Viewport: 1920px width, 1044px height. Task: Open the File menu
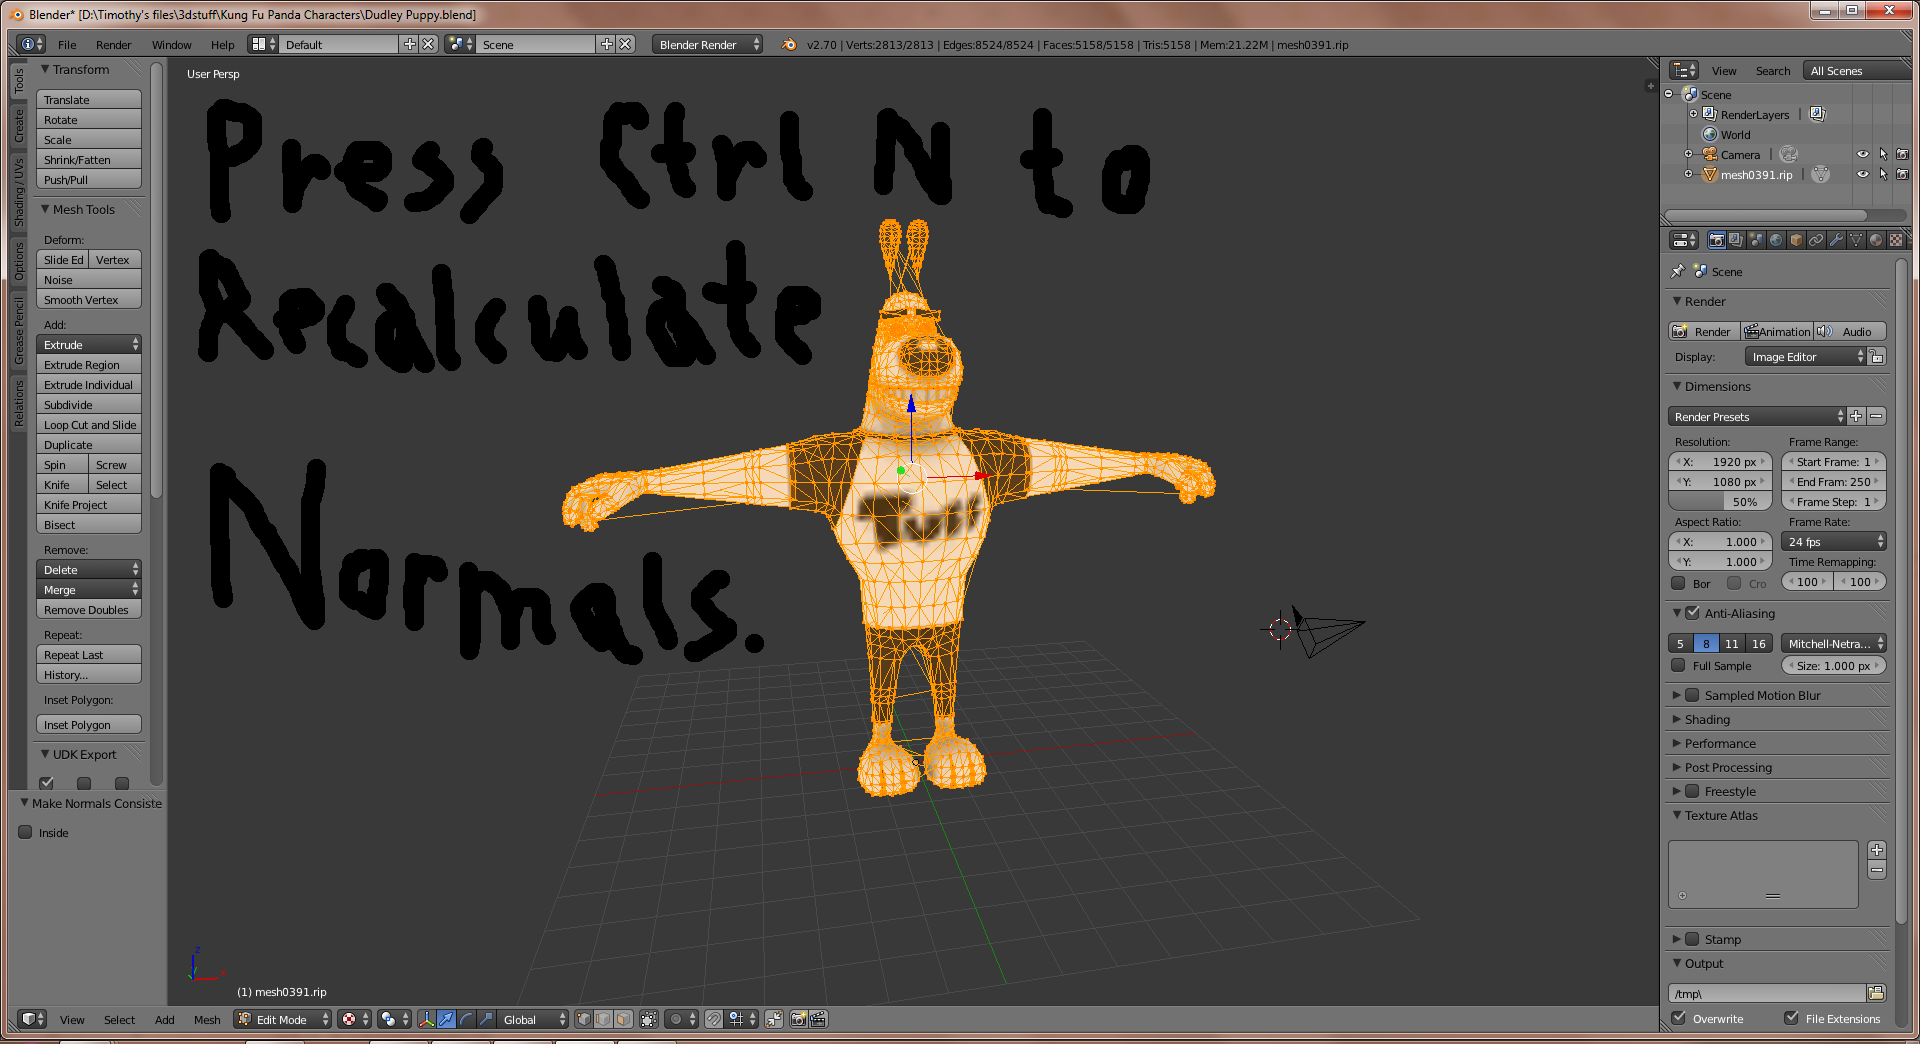pyautogui.click(x=67, y=44)
